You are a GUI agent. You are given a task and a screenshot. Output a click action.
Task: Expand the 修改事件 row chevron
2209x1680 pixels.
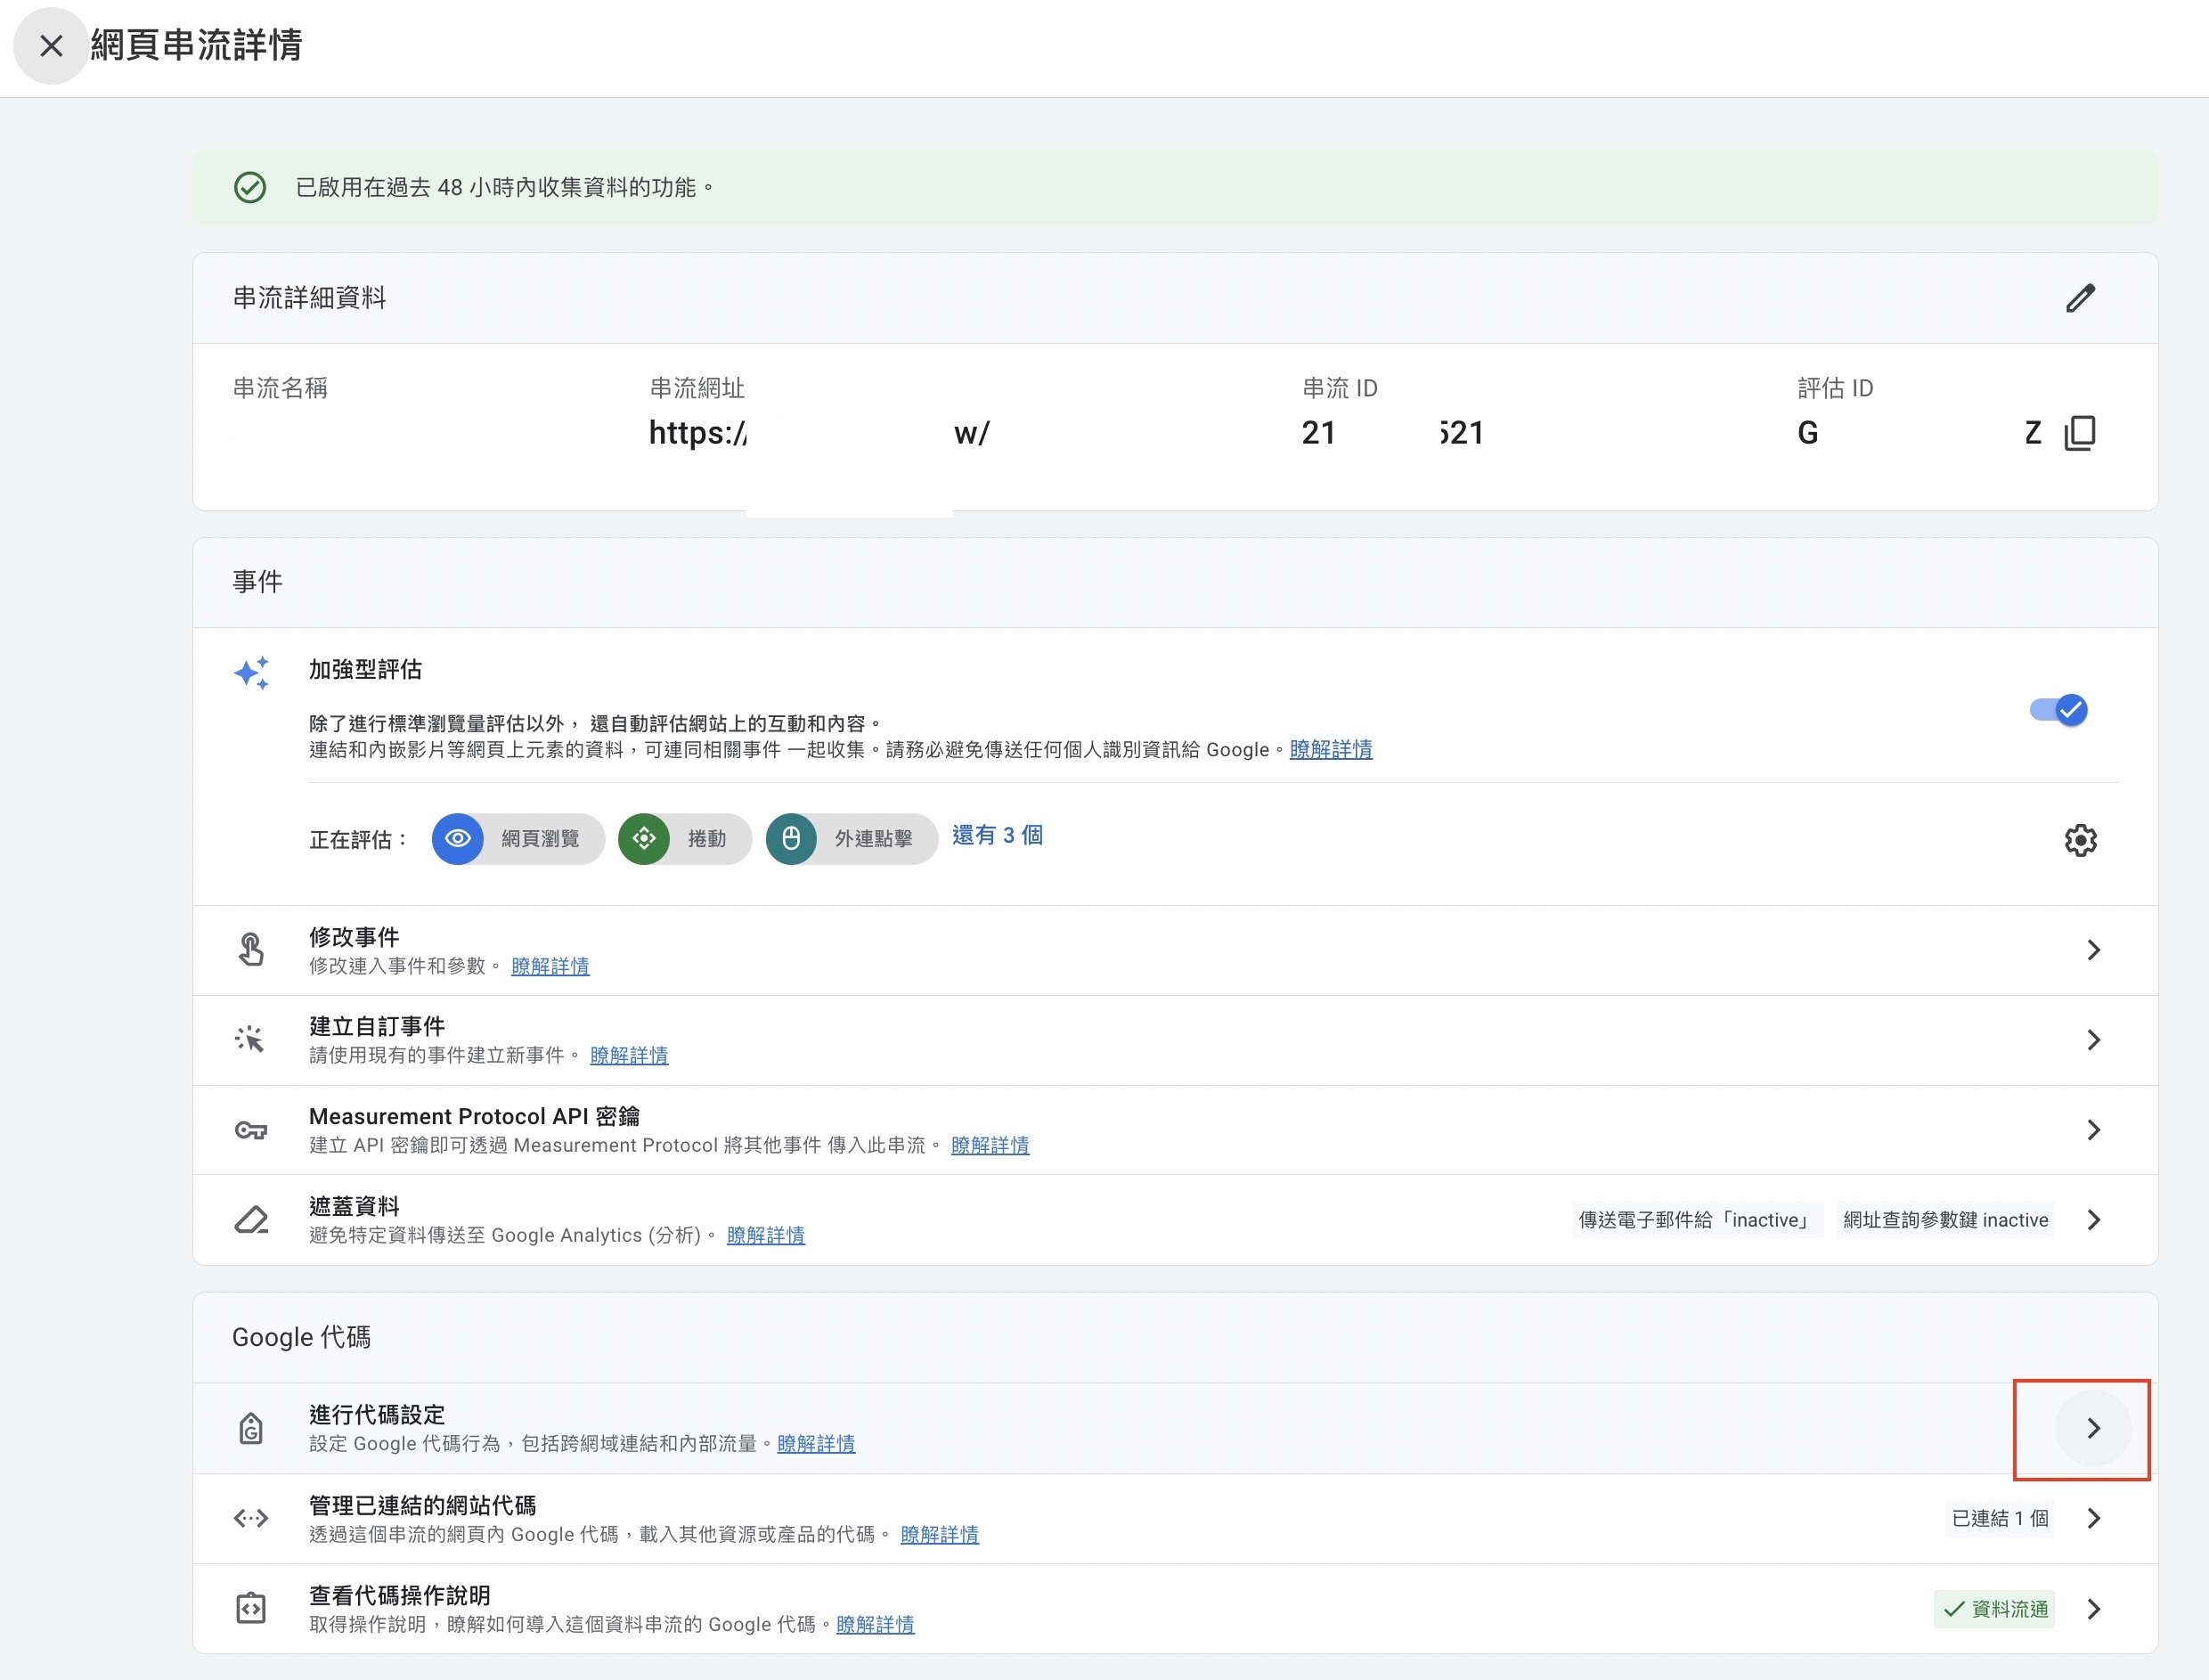click(2093, 950)
